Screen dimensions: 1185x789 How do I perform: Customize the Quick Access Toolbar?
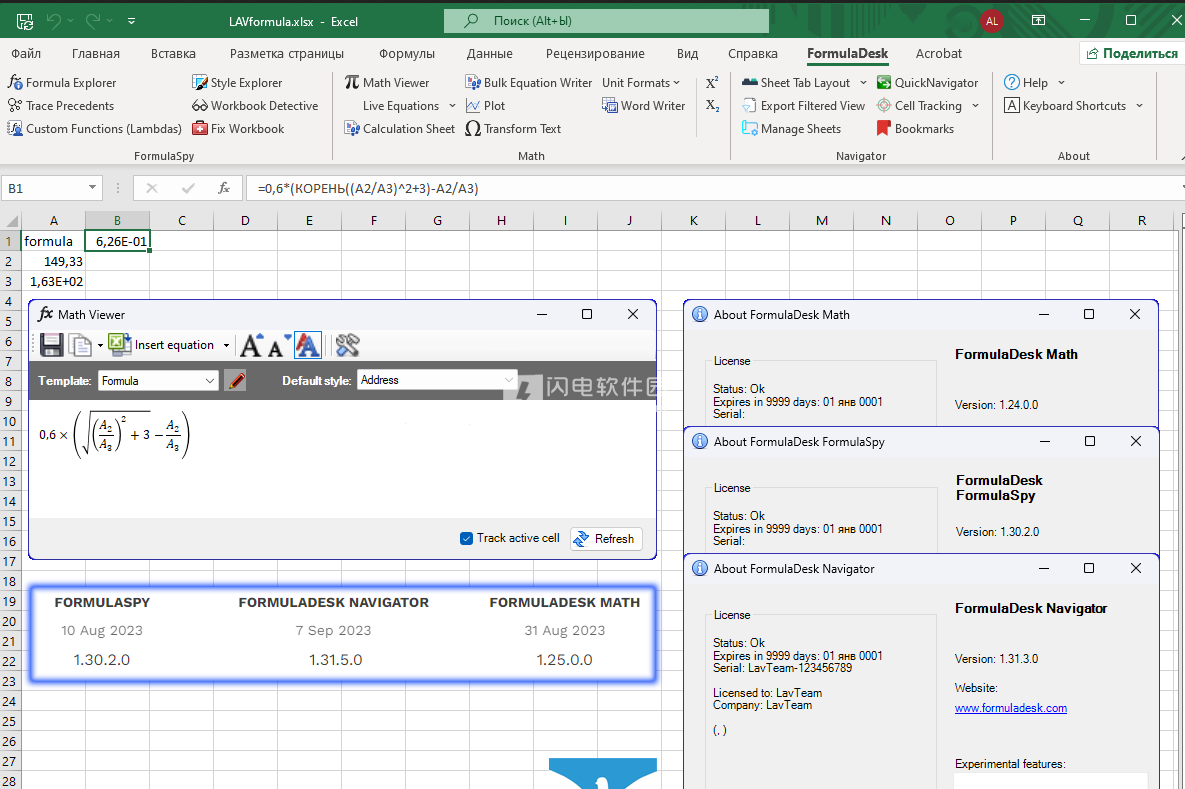[x=131, y=21]
